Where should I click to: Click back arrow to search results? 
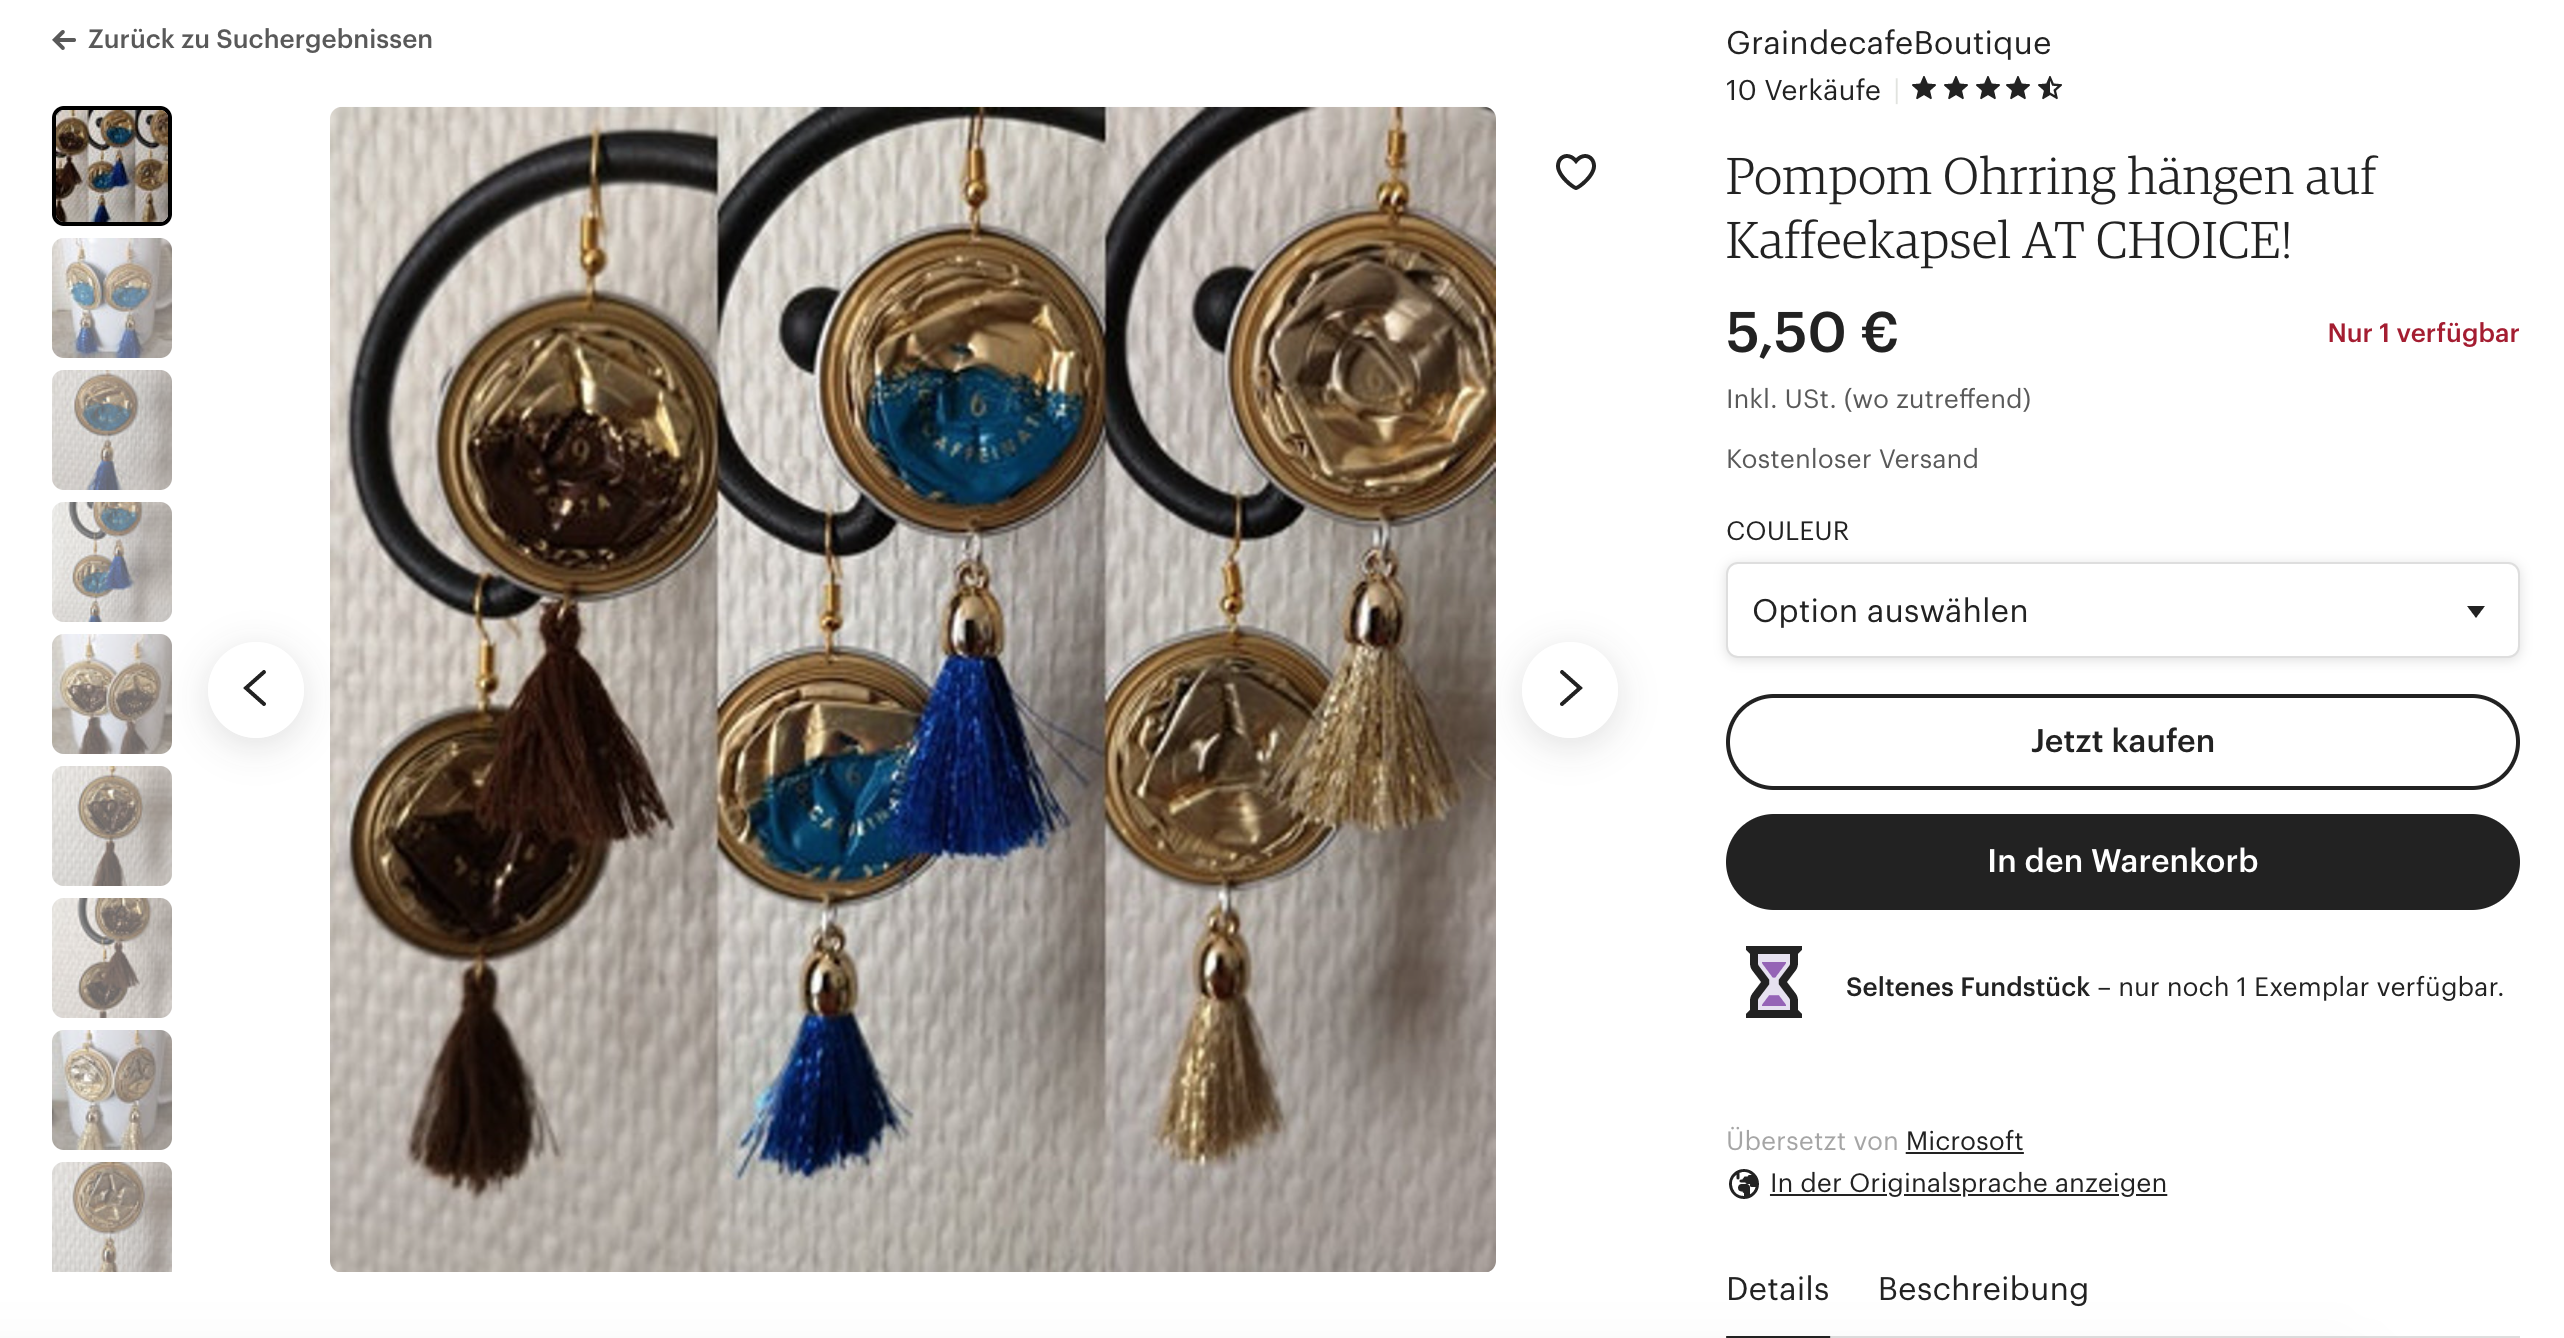click(64, 40)
